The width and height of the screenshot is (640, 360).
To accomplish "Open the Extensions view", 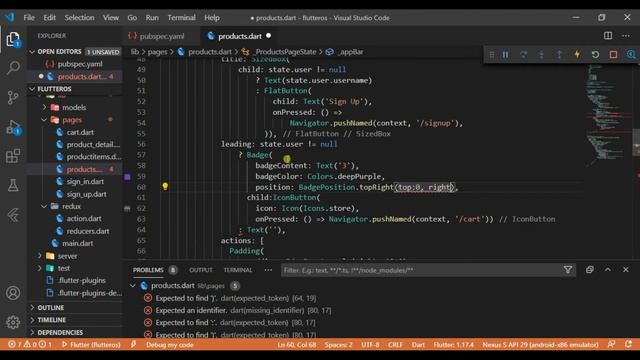I will (x=13, y=156).
